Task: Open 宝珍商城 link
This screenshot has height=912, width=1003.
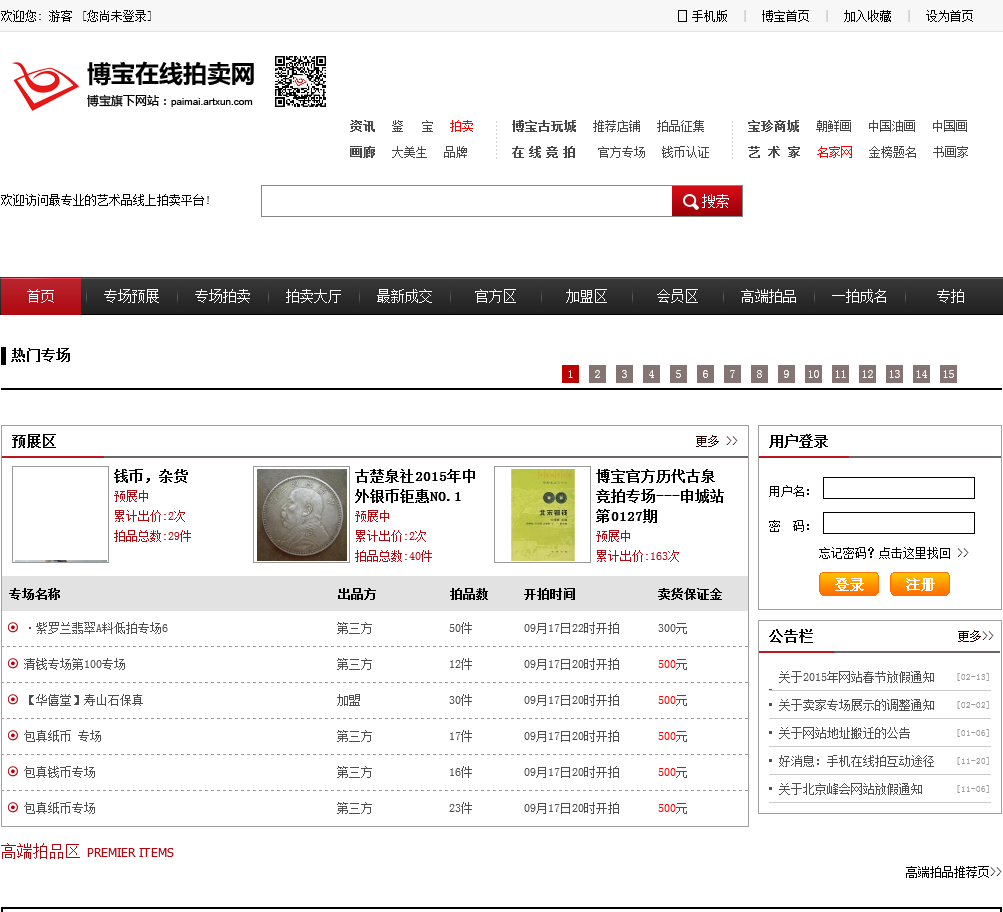Action: pyautogui.click(x=773, y=126)
